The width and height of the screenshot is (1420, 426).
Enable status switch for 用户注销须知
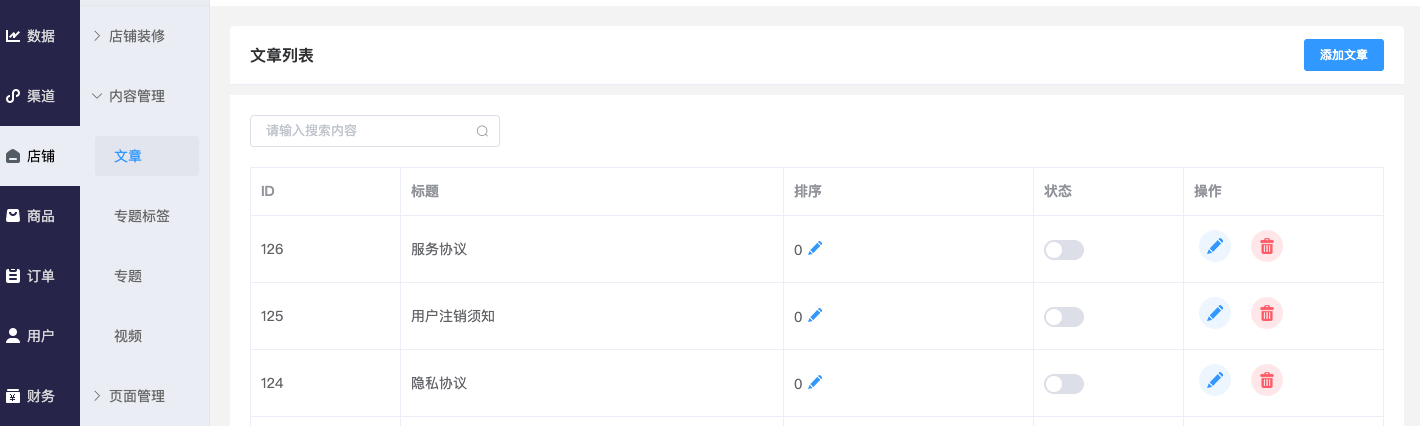click(x=1064, y=317)
